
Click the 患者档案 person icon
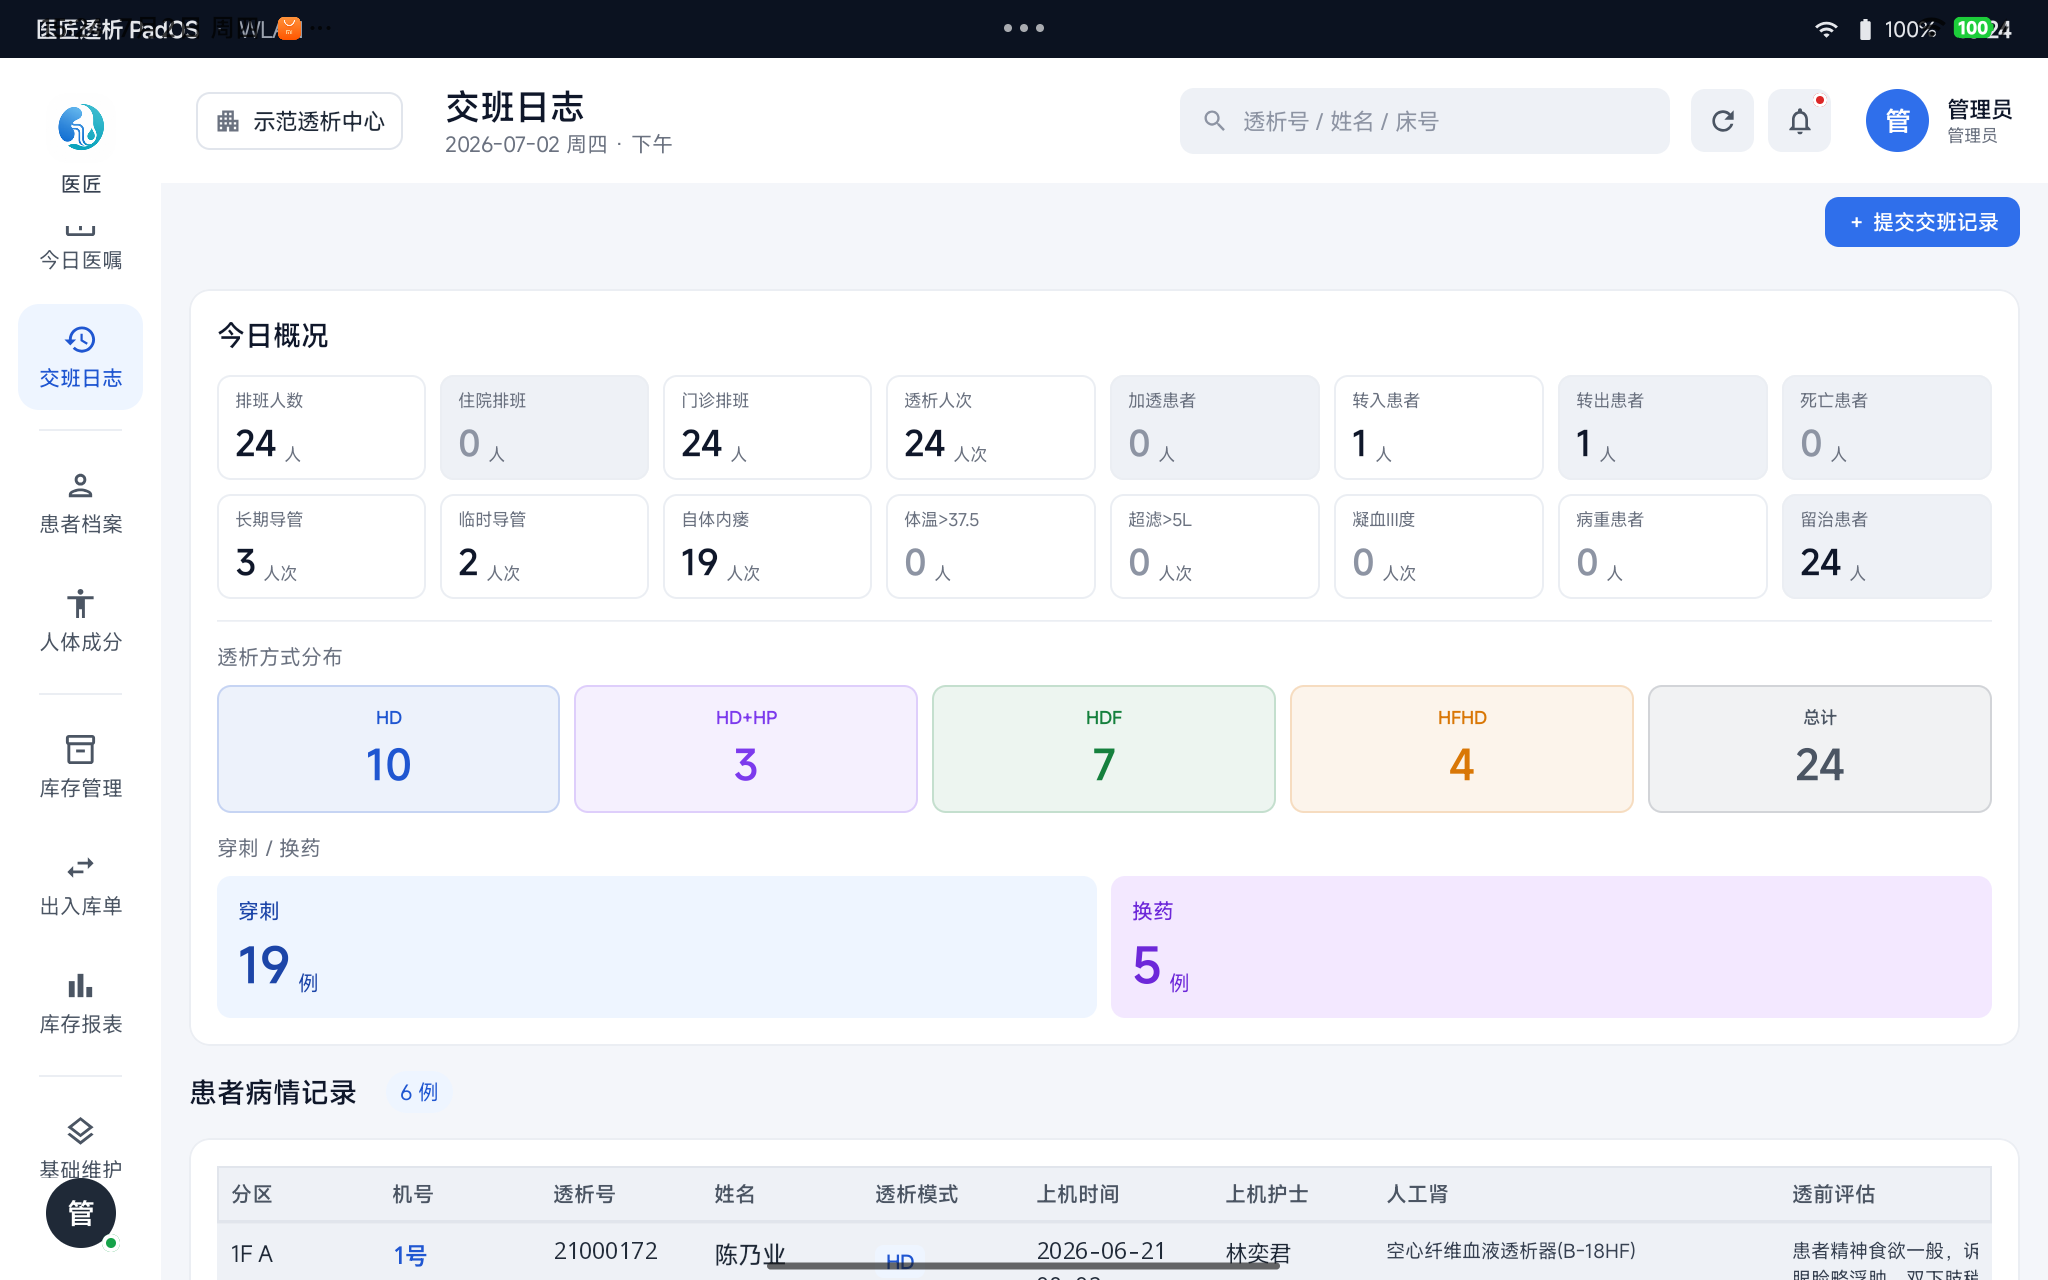80,486
